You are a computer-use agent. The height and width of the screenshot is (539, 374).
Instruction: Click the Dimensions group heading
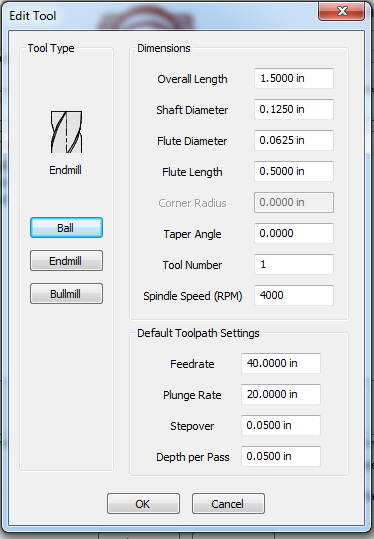click(164, 48)
